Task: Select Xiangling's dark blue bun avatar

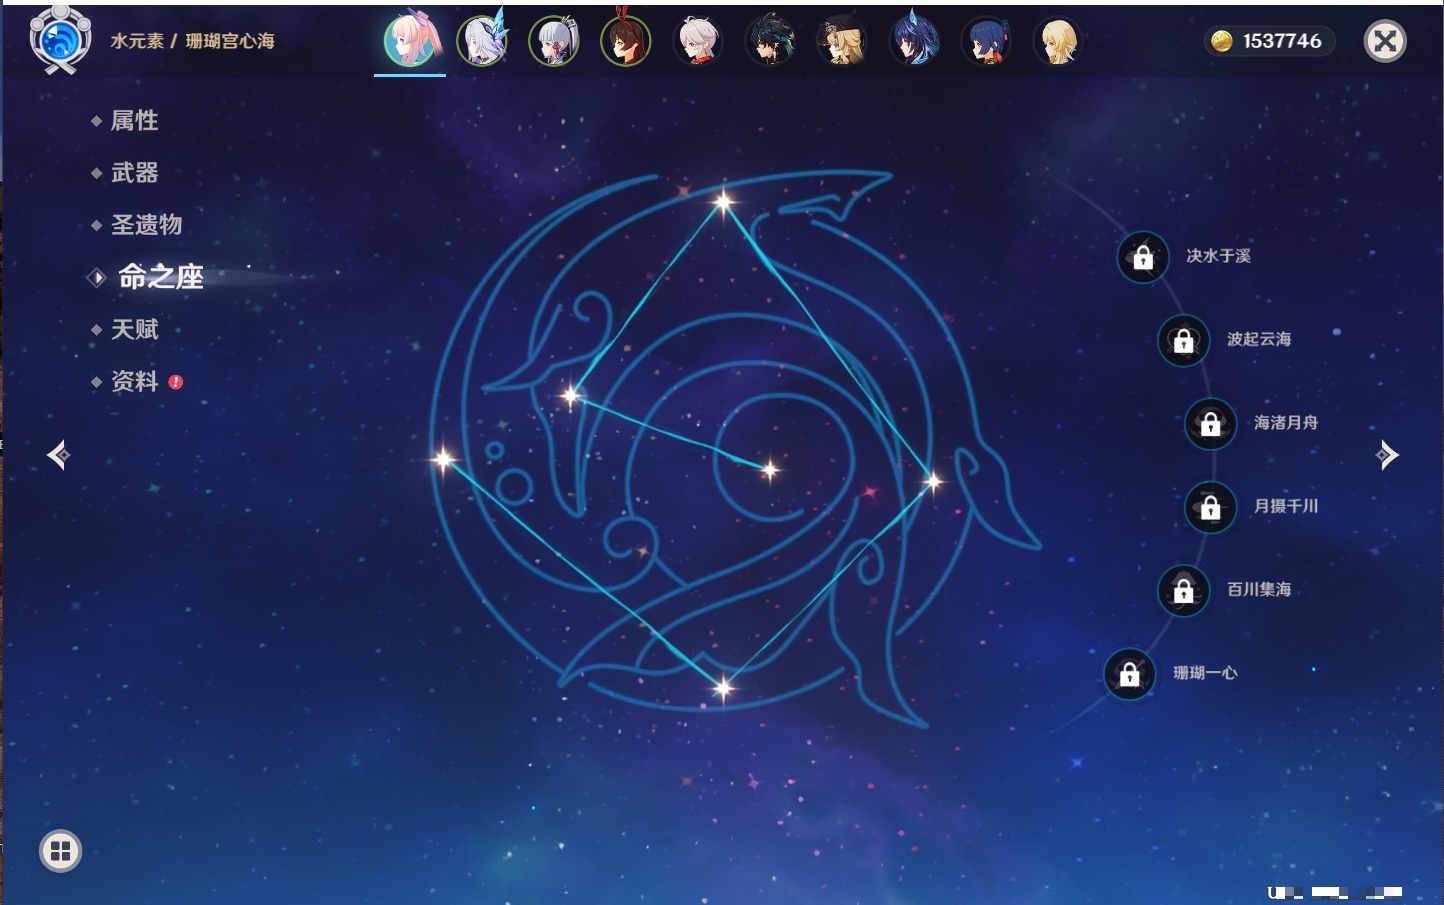Action: click(x=986, y=41)
